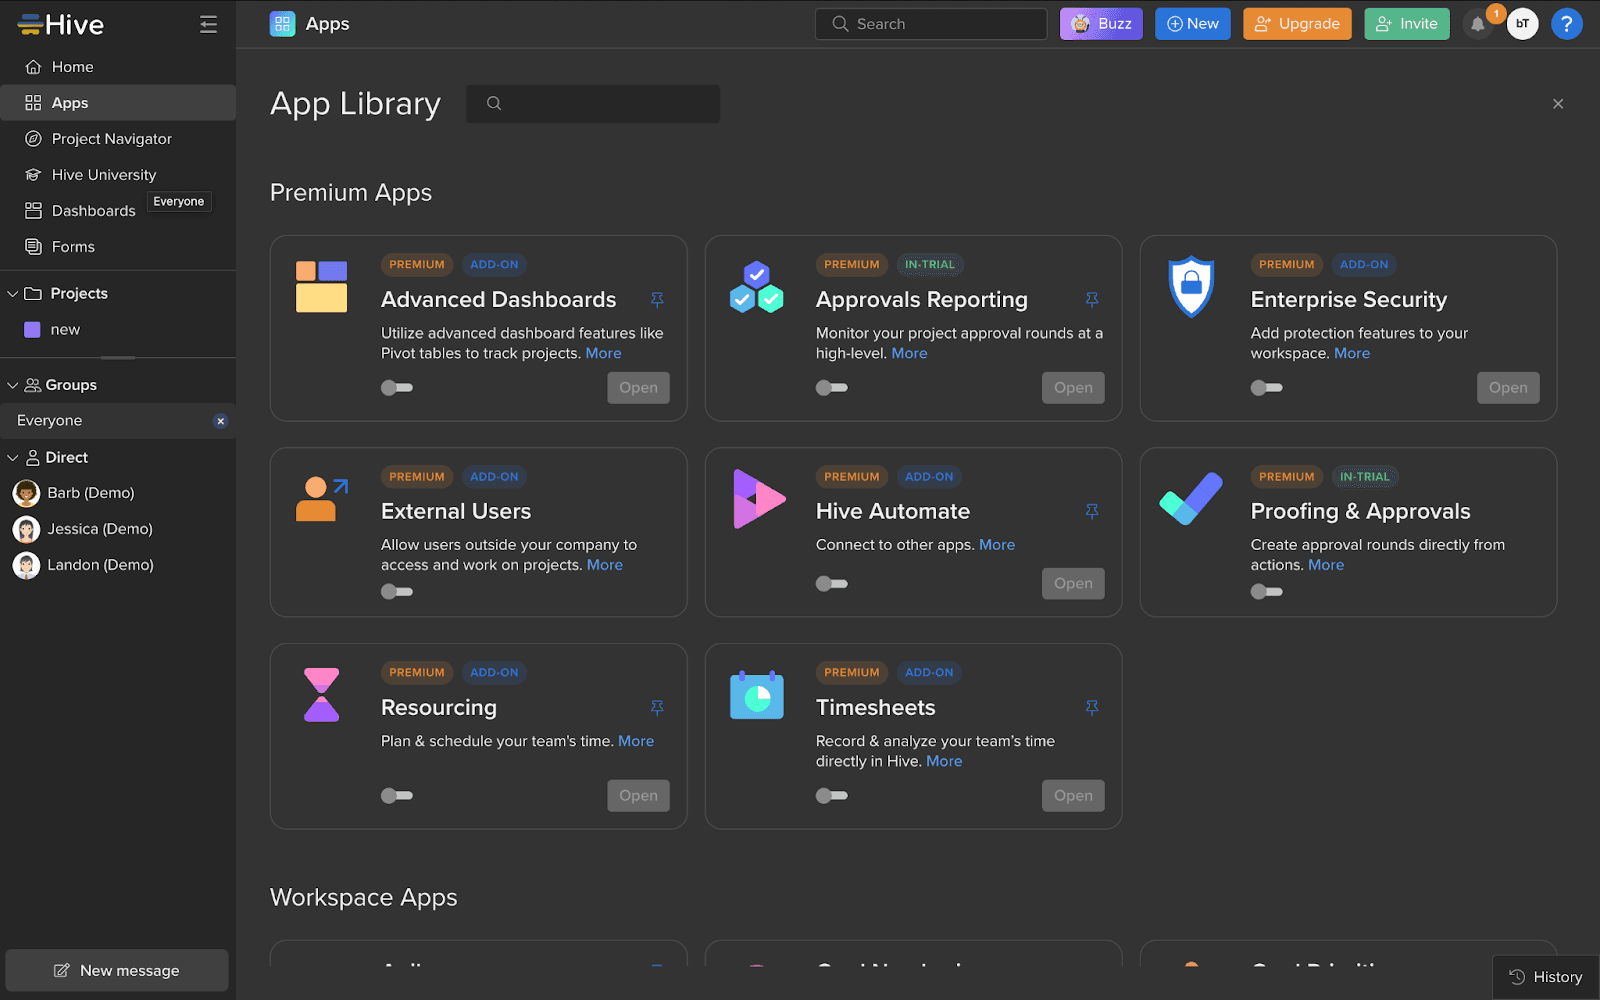Click the External Users person icon
1600x1000 pixels.
321,499
